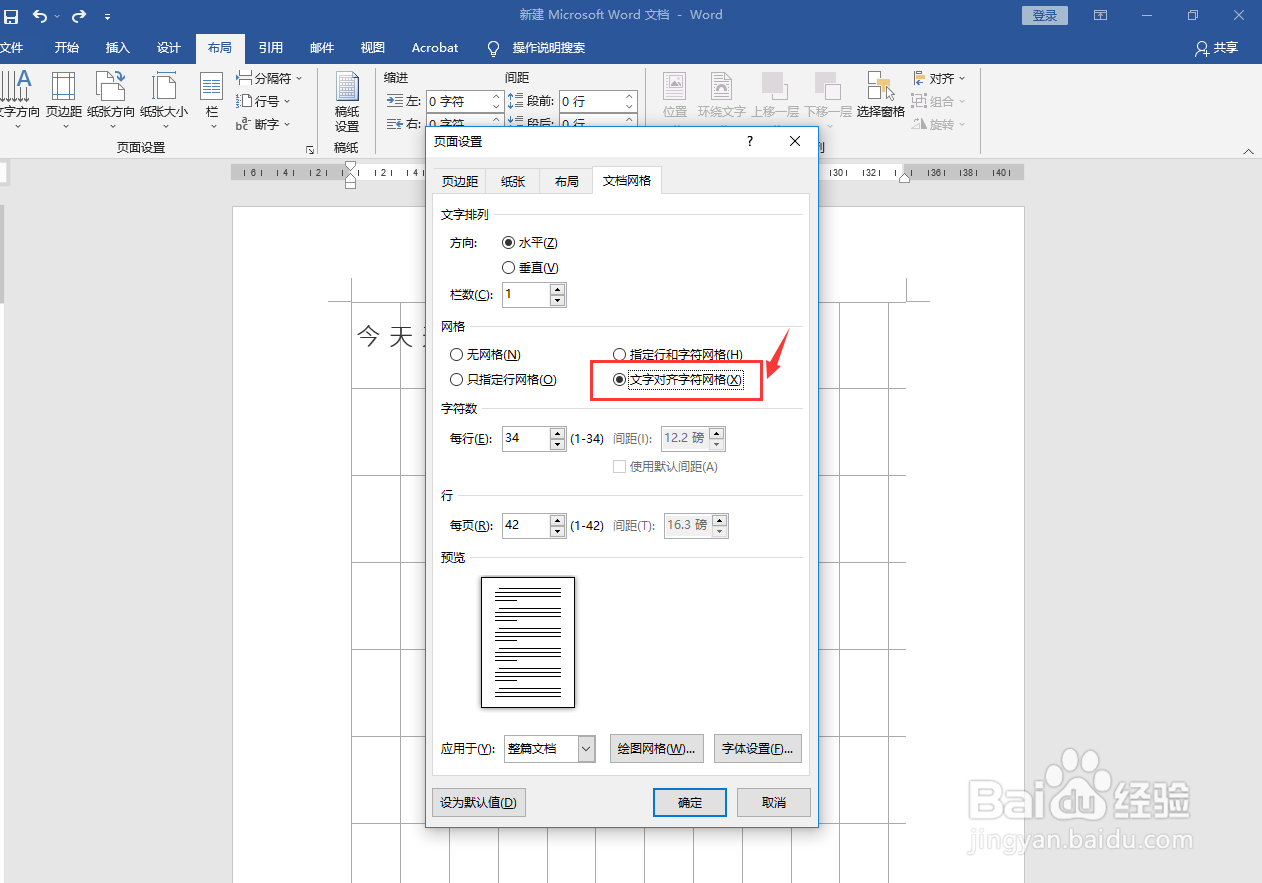Click the Redo arrow icon
1262x883 pixels.
pos(78,16)
